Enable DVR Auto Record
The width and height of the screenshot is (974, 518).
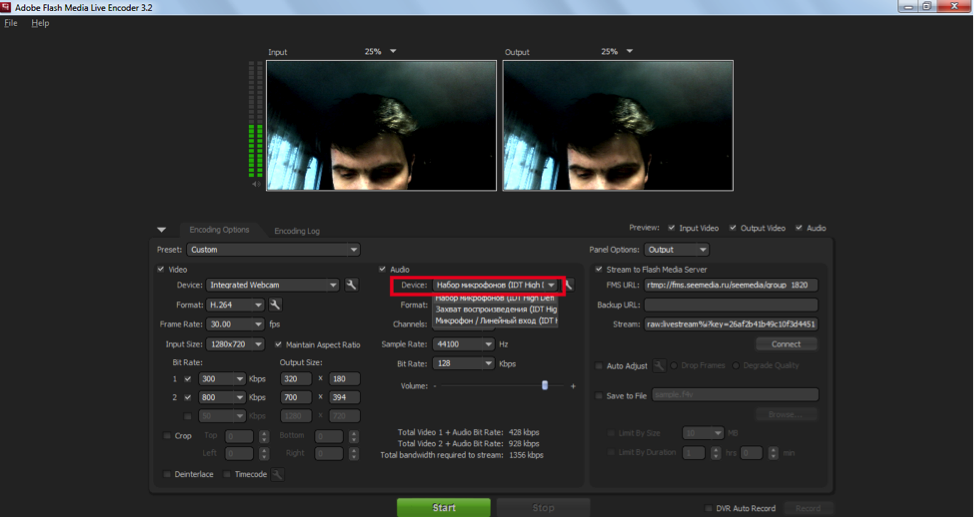click(708, 508)
